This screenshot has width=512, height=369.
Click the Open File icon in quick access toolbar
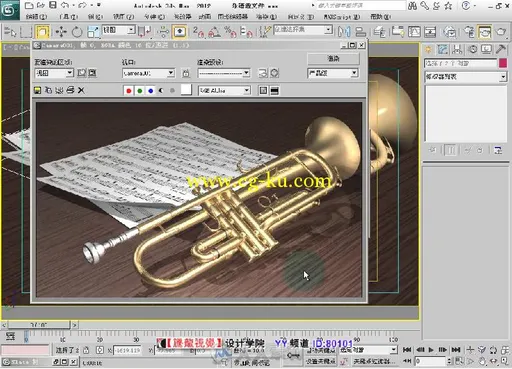pyautogui.click(x=41, y=5)
